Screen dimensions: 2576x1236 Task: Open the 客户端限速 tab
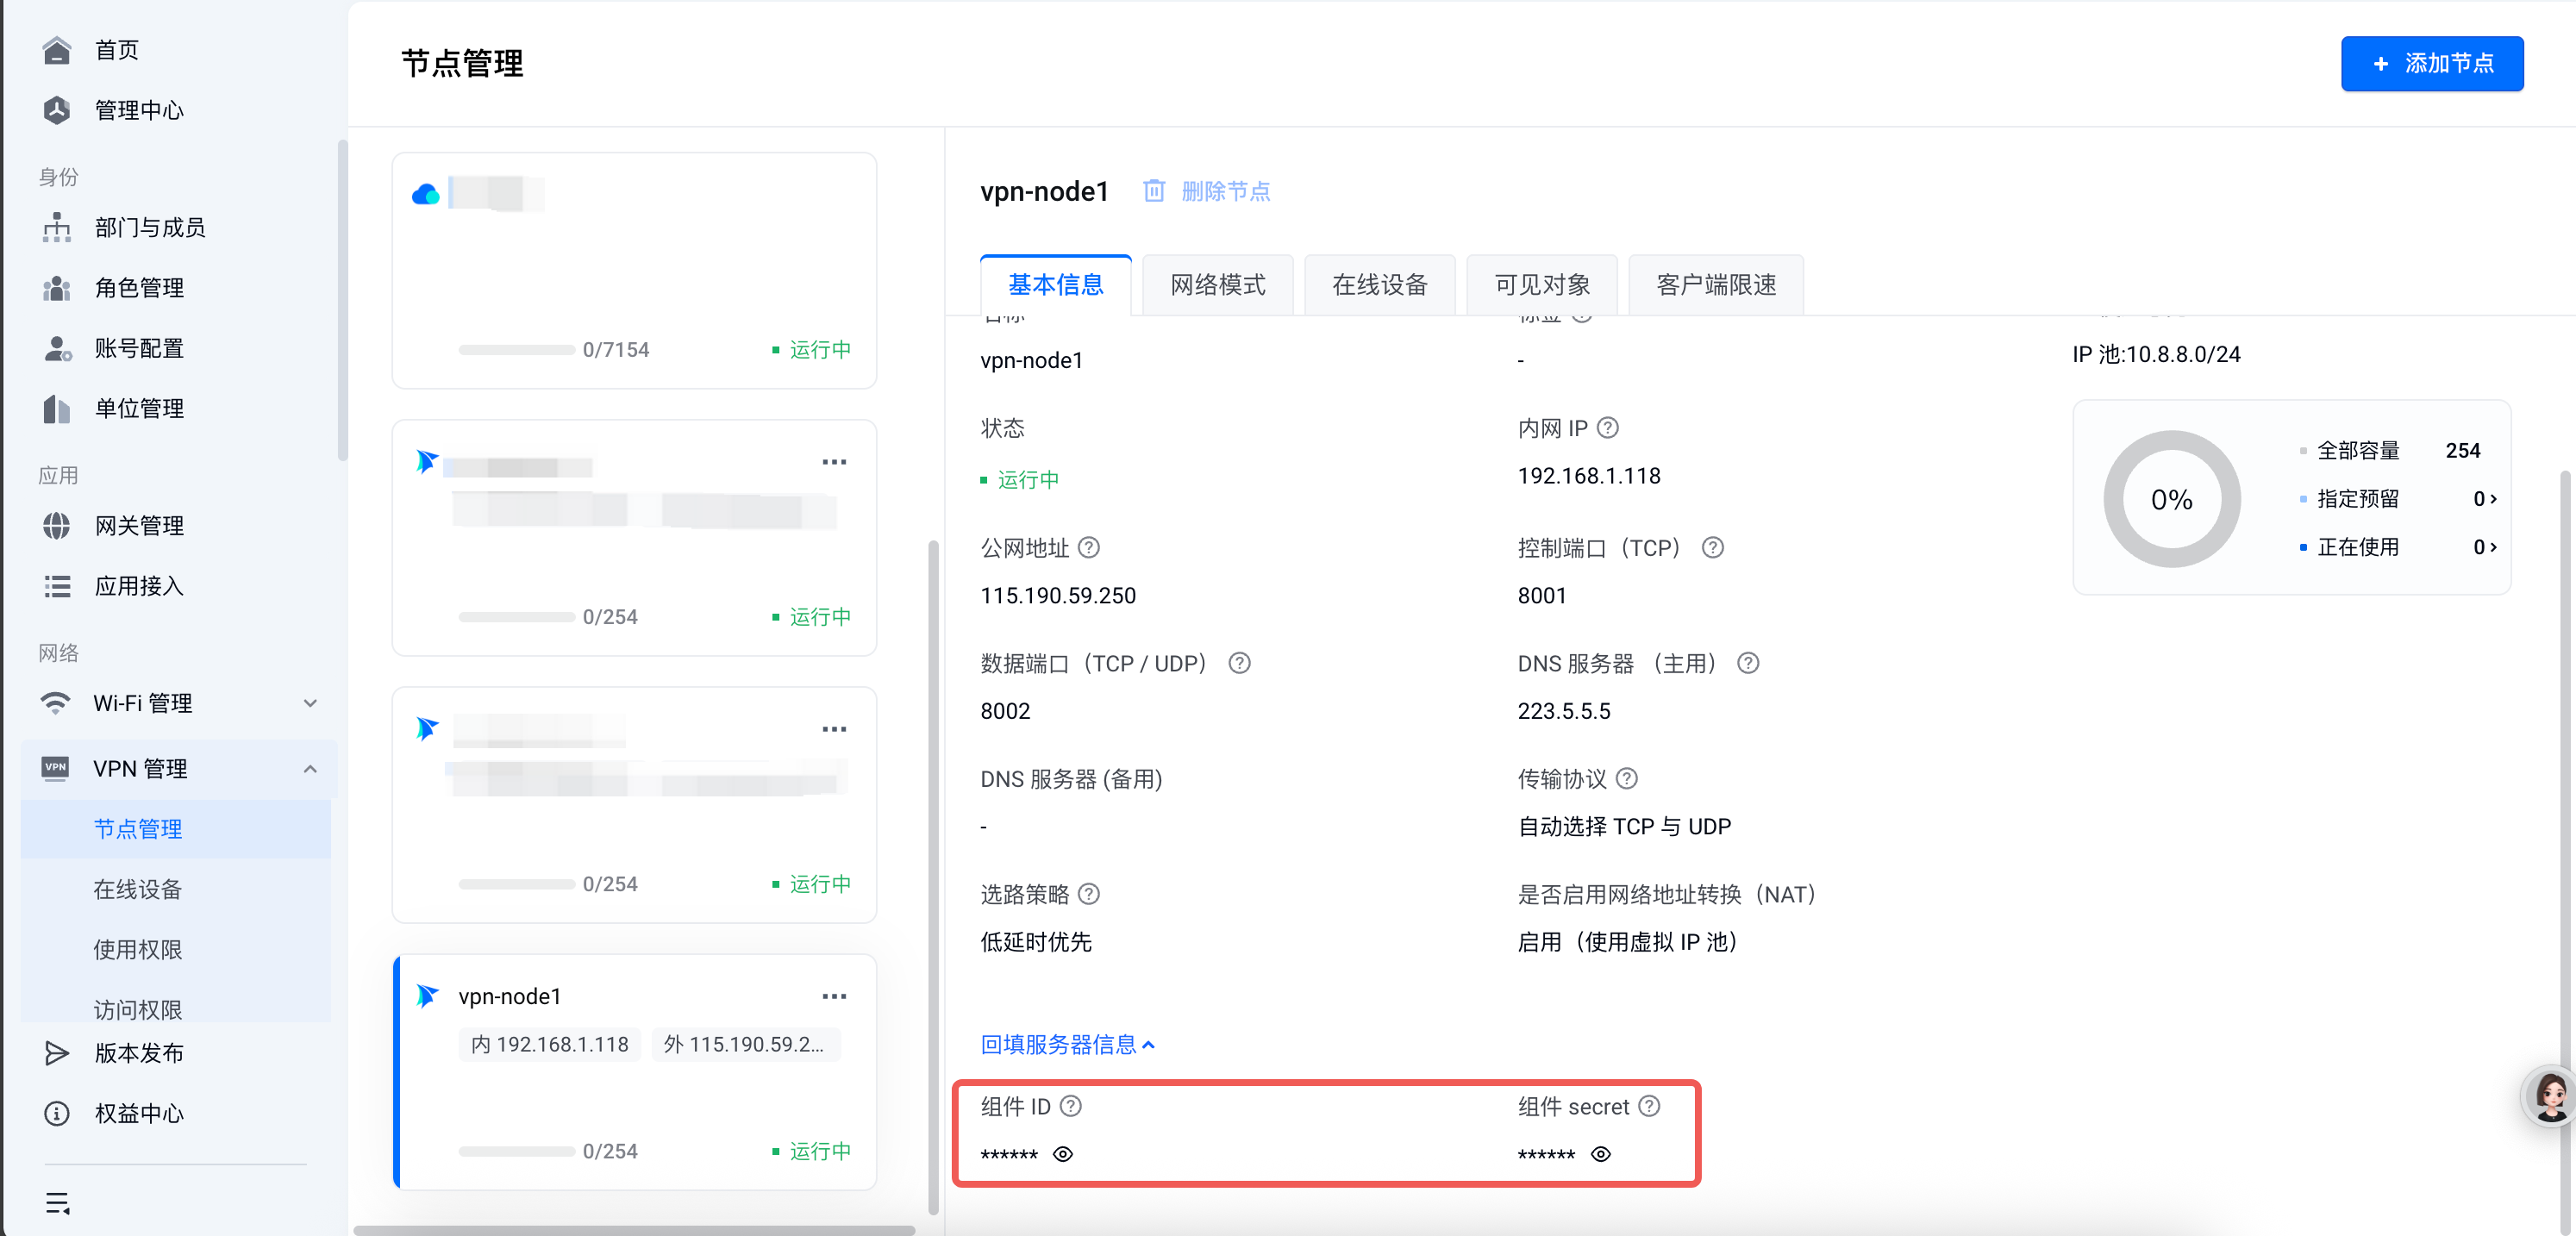(1715, 285)
